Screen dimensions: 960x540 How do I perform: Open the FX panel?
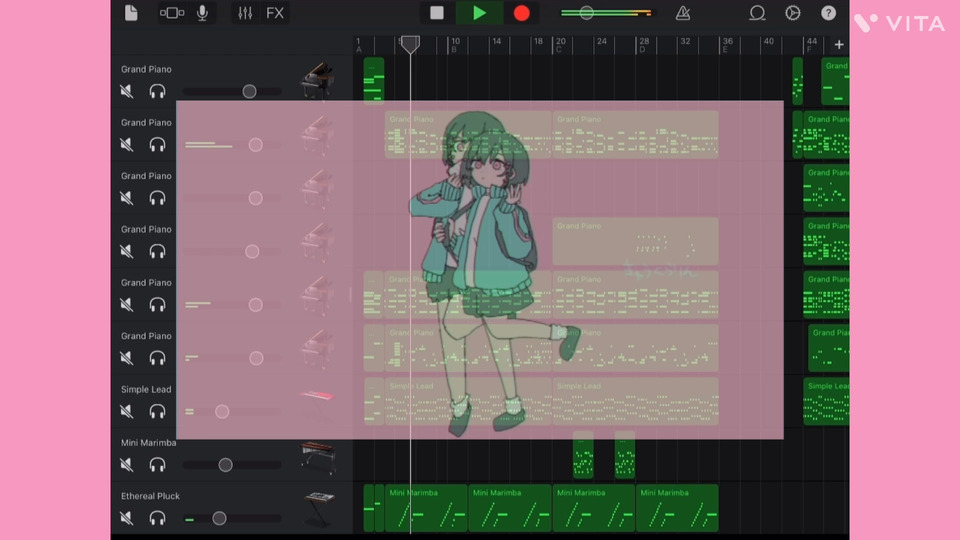275,13
